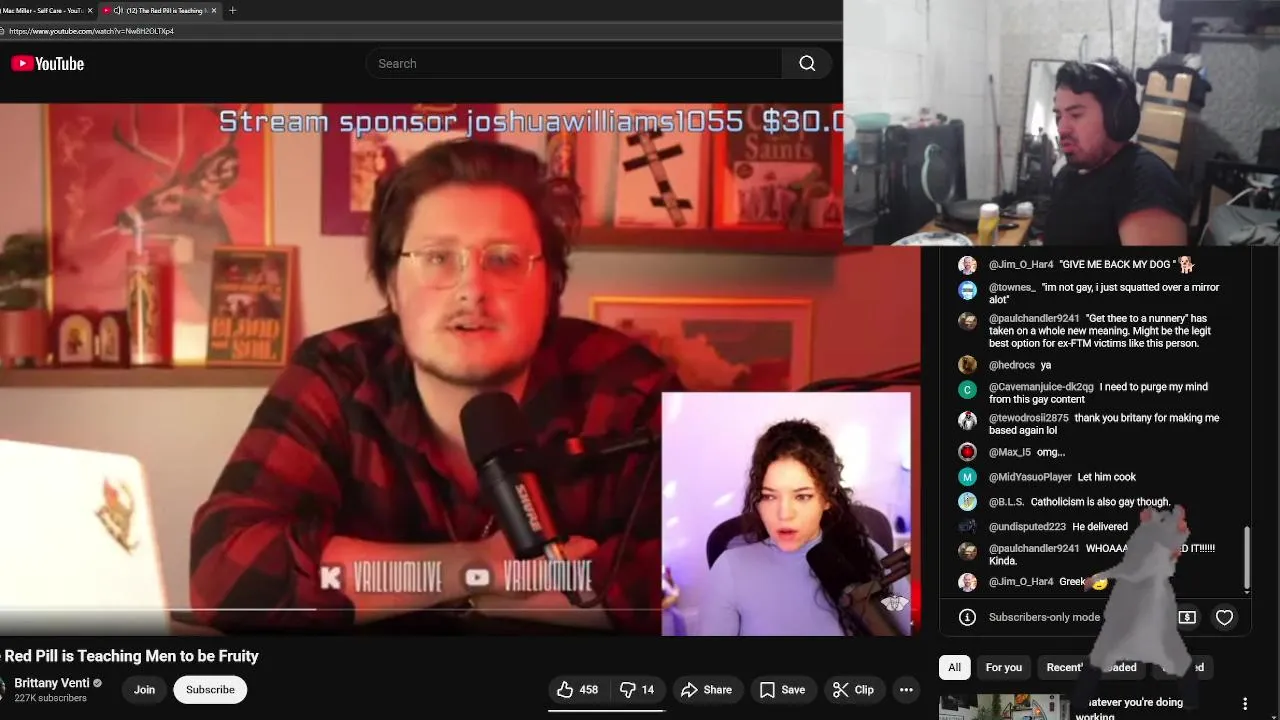Open @townes_ avatar in chat
1280x720 pixels.
(x=967, y=290)
